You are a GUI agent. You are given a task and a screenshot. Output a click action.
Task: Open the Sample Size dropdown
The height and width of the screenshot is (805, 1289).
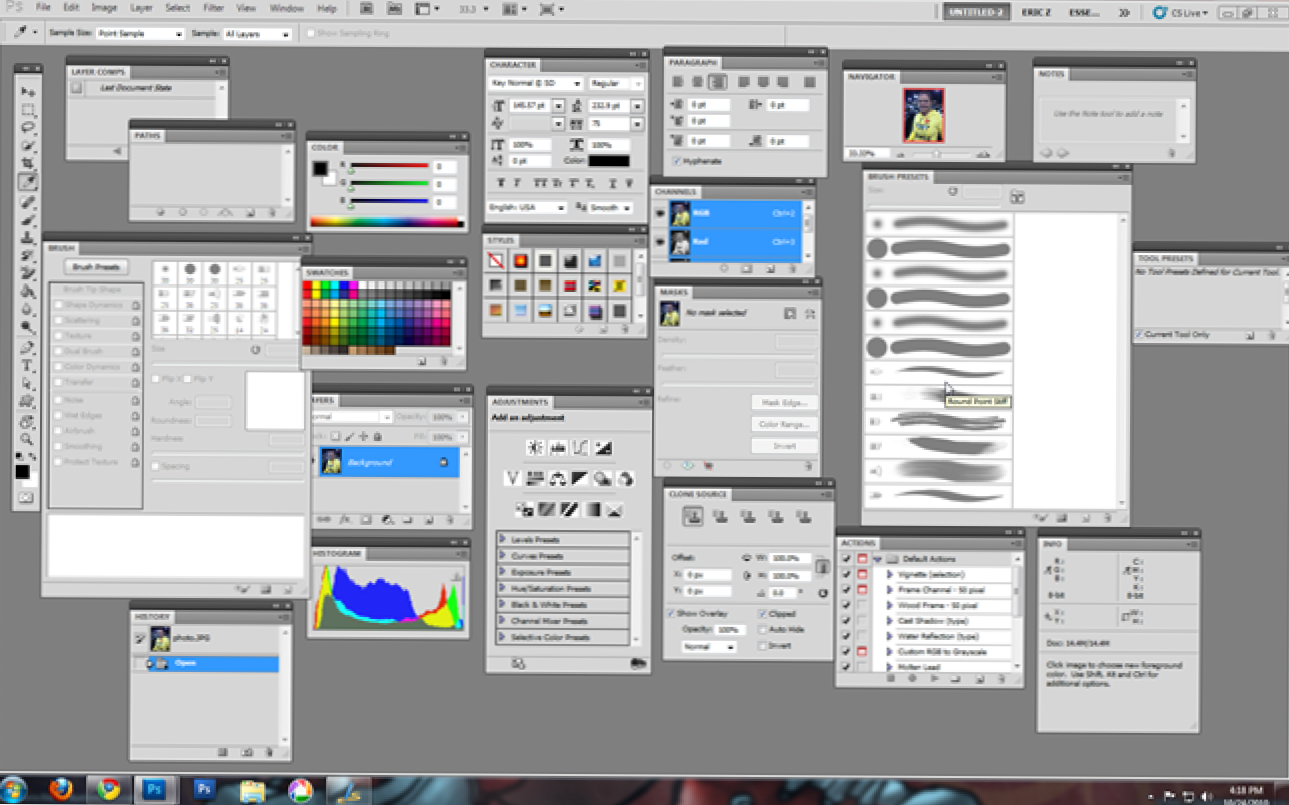(140, 34)
